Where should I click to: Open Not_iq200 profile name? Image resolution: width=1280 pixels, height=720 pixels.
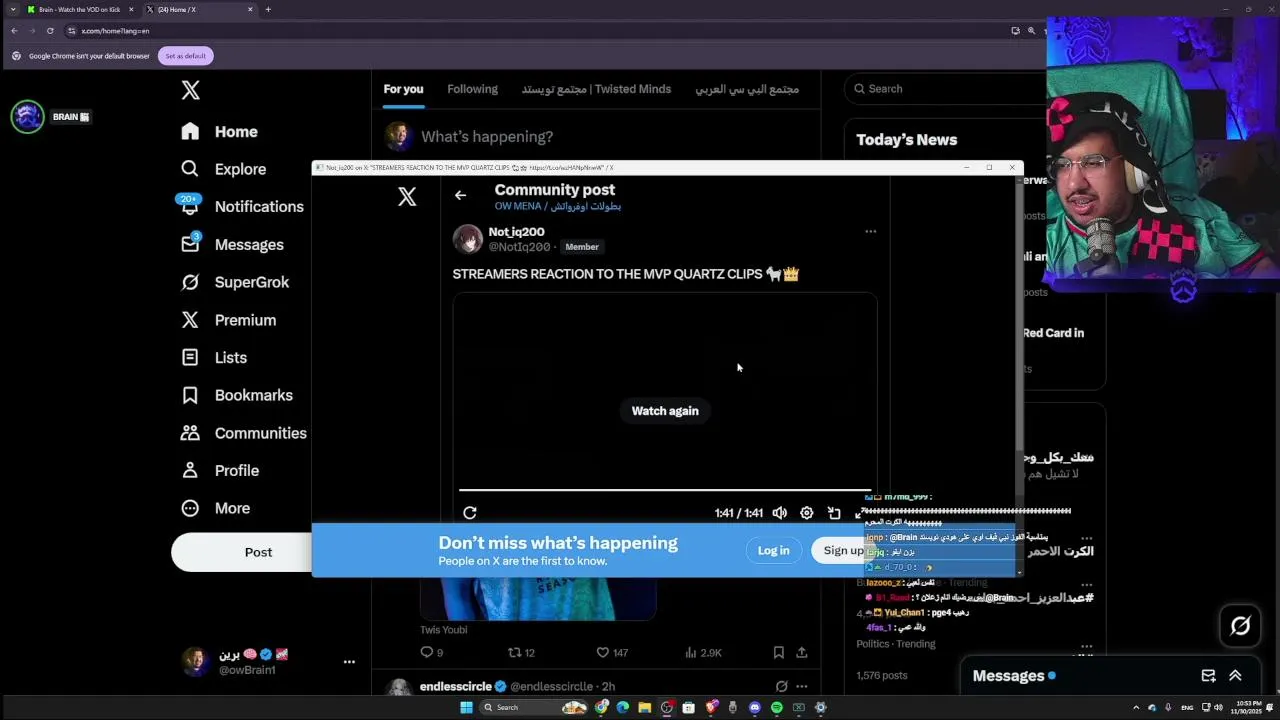tap(516, 232)
